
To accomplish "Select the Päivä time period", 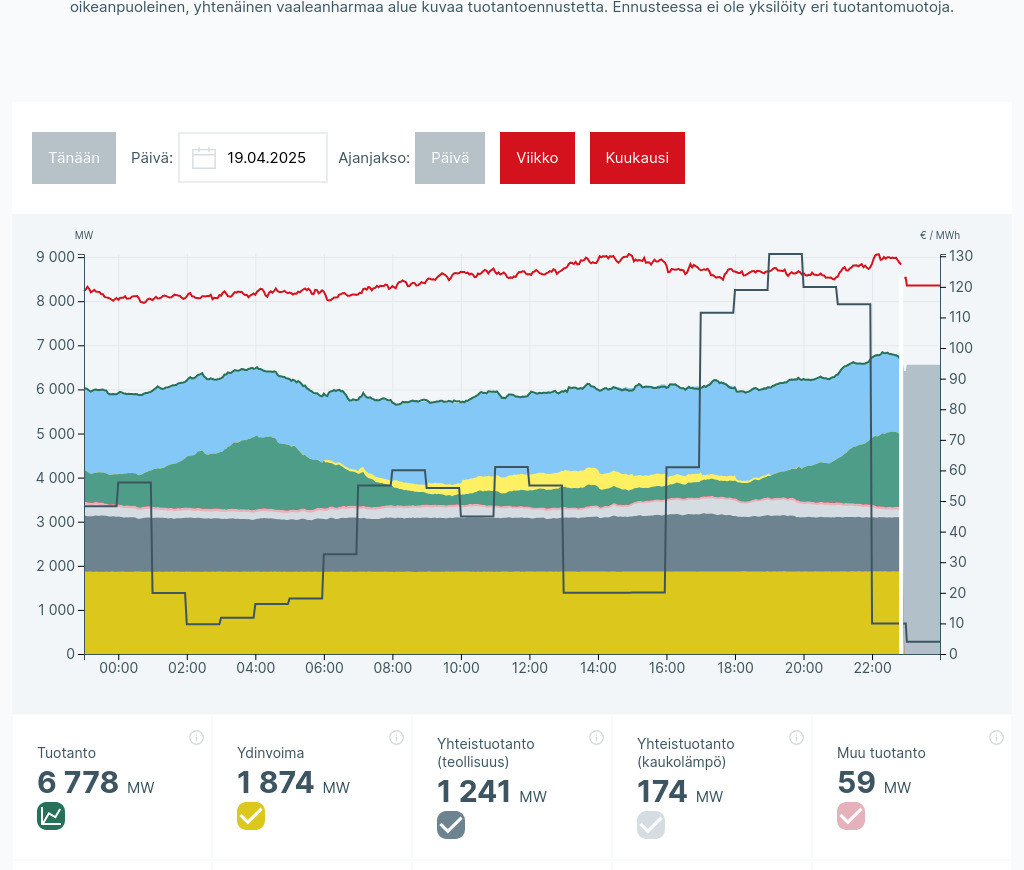I will coord(450,158).
